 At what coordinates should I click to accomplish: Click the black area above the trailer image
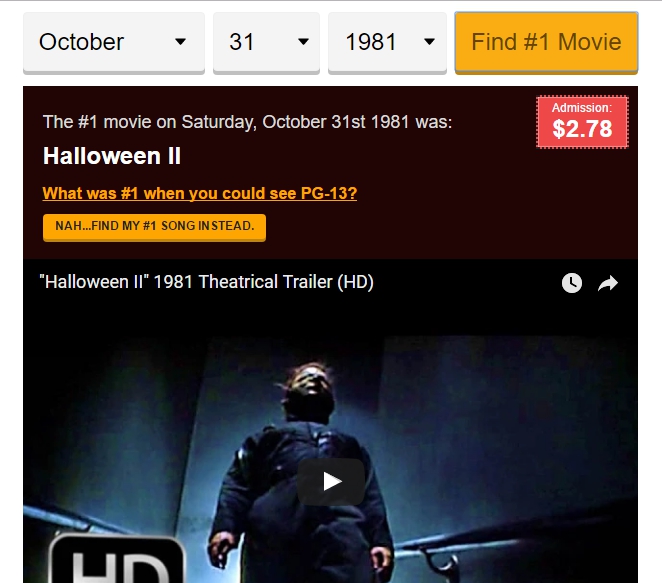331,317
